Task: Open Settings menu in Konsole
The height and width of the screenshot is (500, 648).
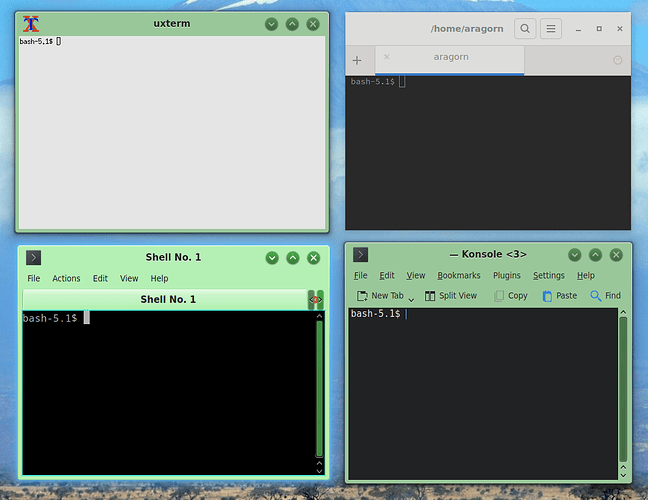Action: (548, 276)
